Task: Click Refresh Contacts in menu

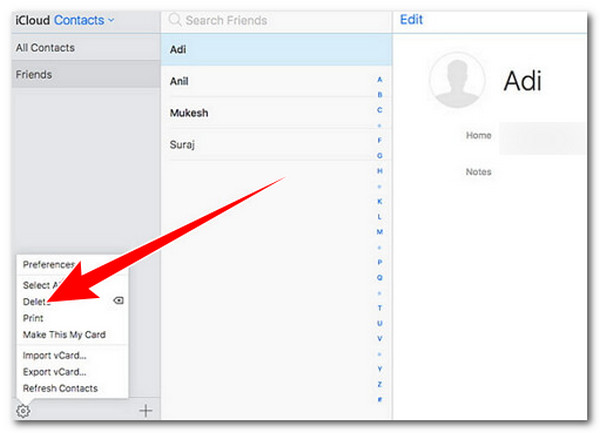Action: tap(60, 388)
